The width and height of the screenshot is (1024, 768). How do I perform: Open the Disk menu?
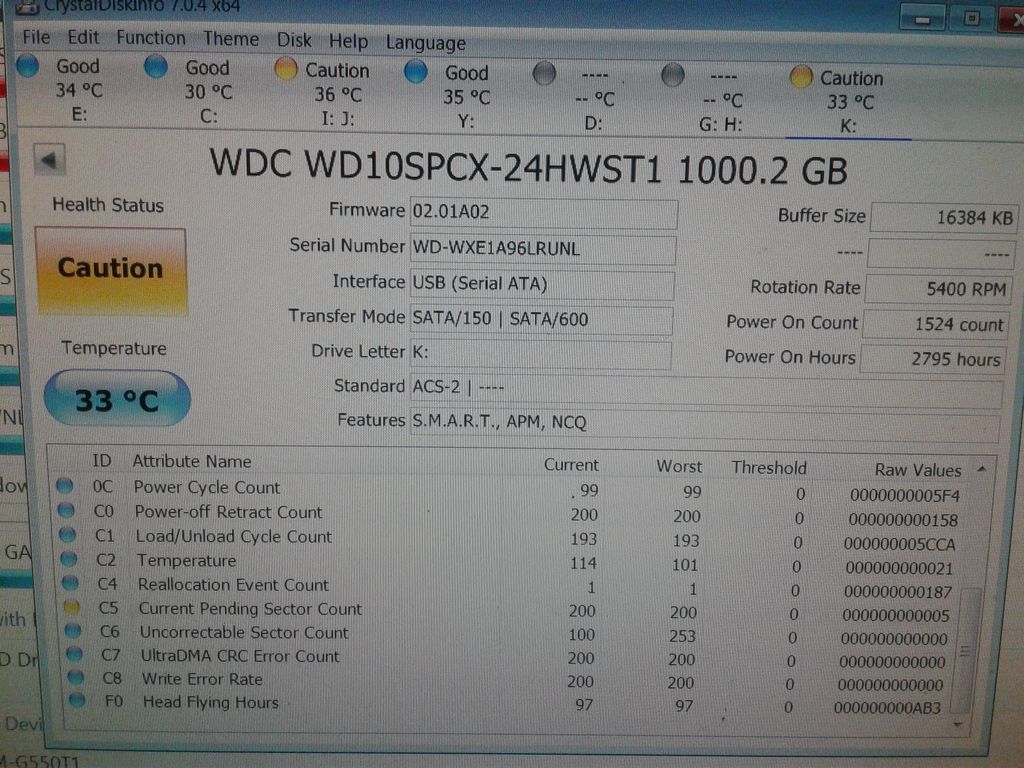tap(294, 40)
